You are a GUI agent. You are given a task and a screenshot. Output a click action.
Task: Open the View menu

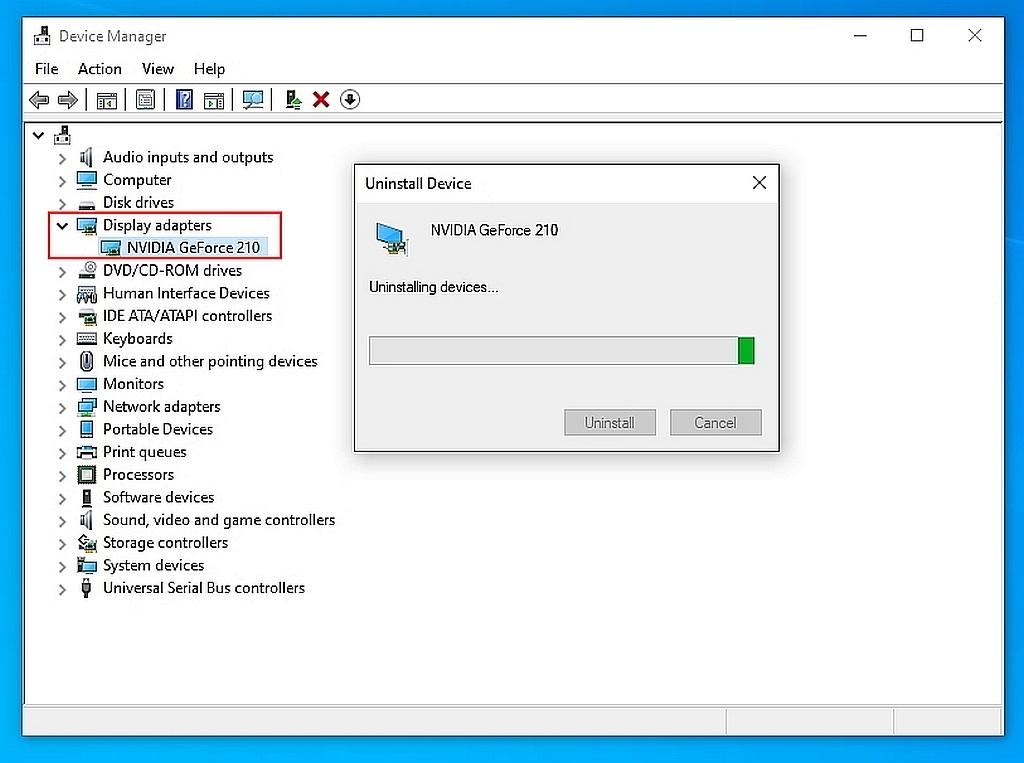pos(157,69)
